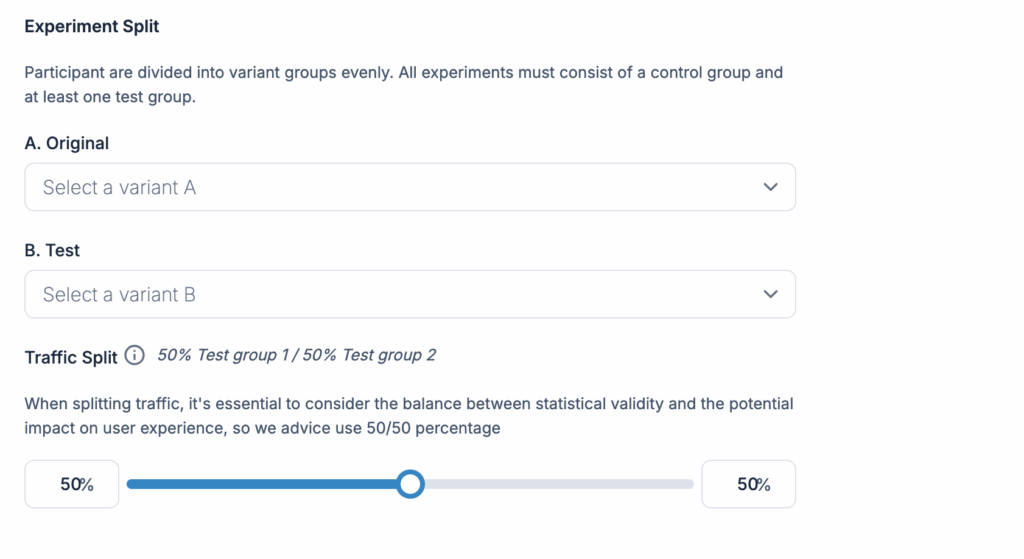Click the 'A. Original' label
This screenshot has height=559, width=1024.
[67, 143]
